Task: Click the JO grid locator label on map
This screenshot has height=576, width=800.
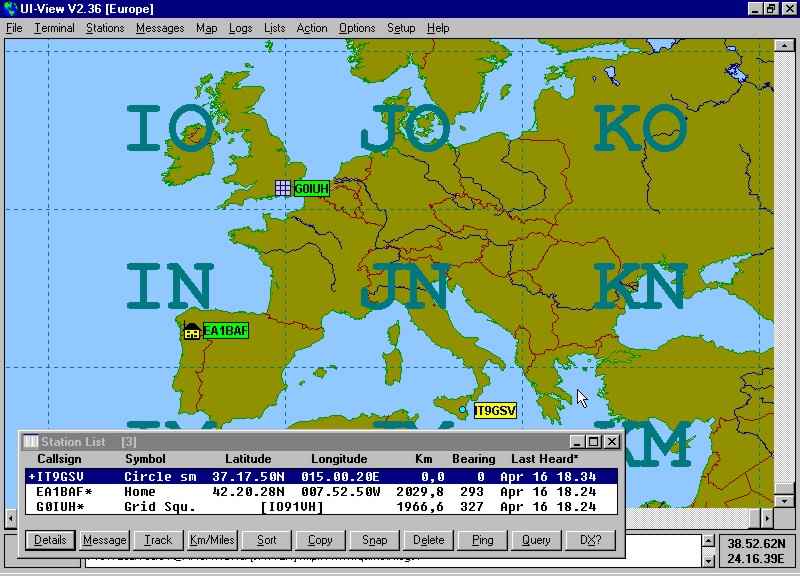Action: point(406,128)
